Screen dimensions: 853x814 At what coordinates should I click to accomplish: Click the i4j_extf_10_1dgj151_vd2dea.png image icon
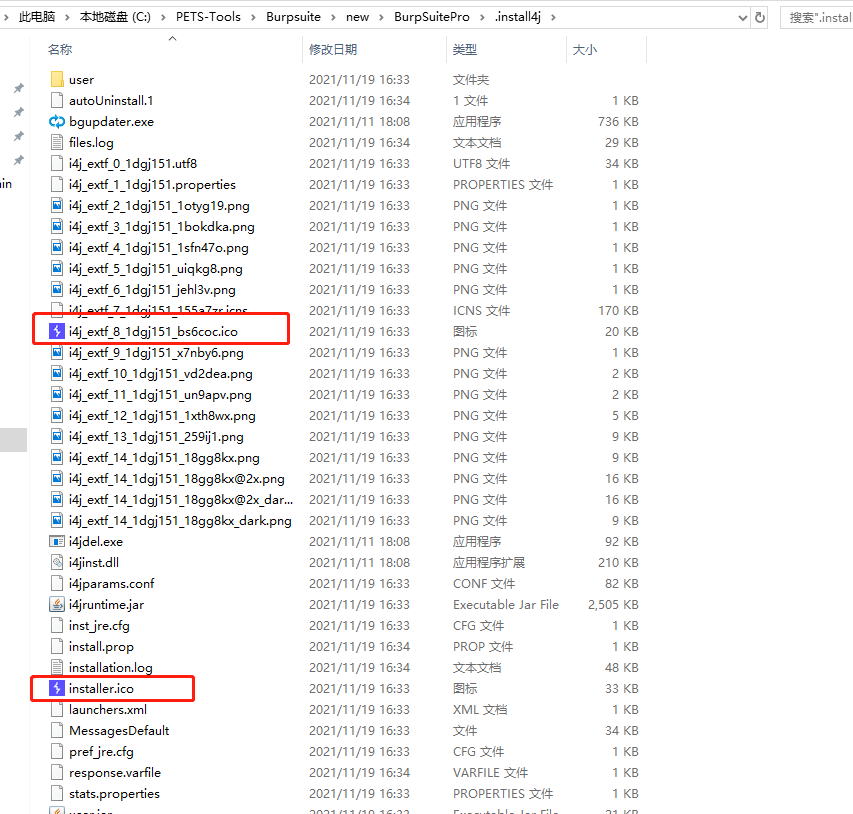[57, 374]
